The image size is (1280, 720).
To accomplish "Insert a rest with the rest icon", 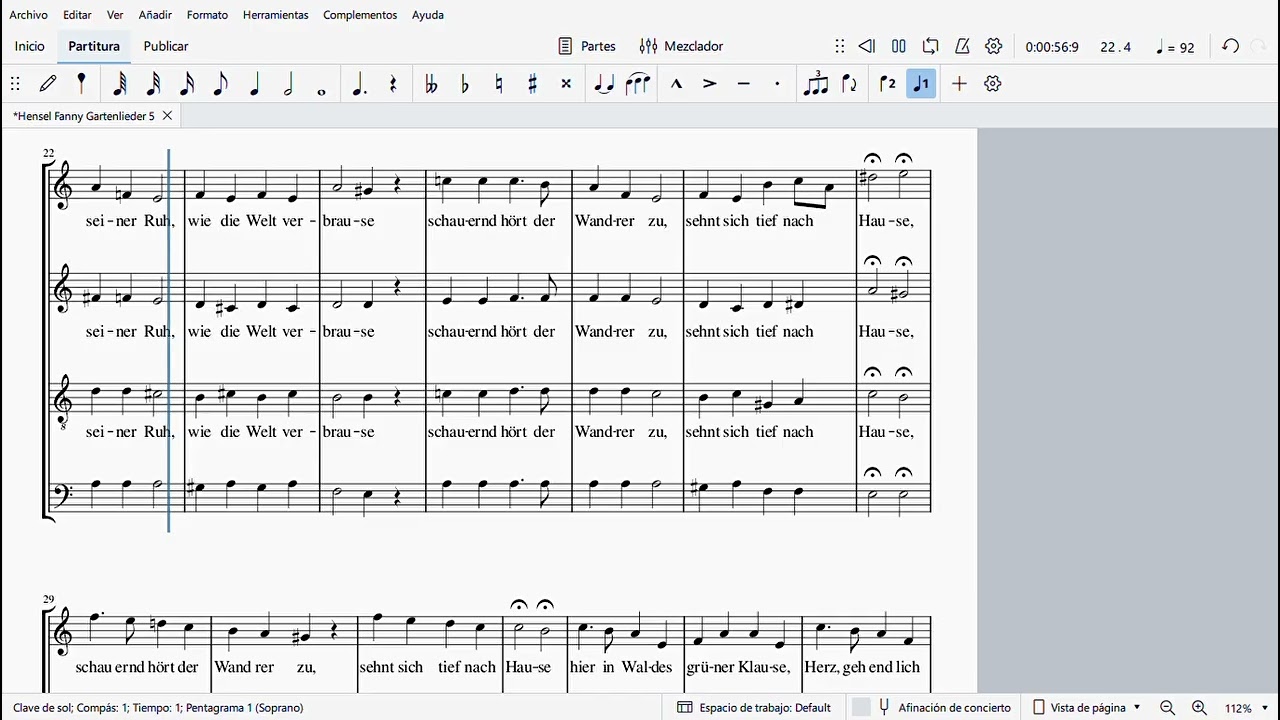I will tap(393, 84).
